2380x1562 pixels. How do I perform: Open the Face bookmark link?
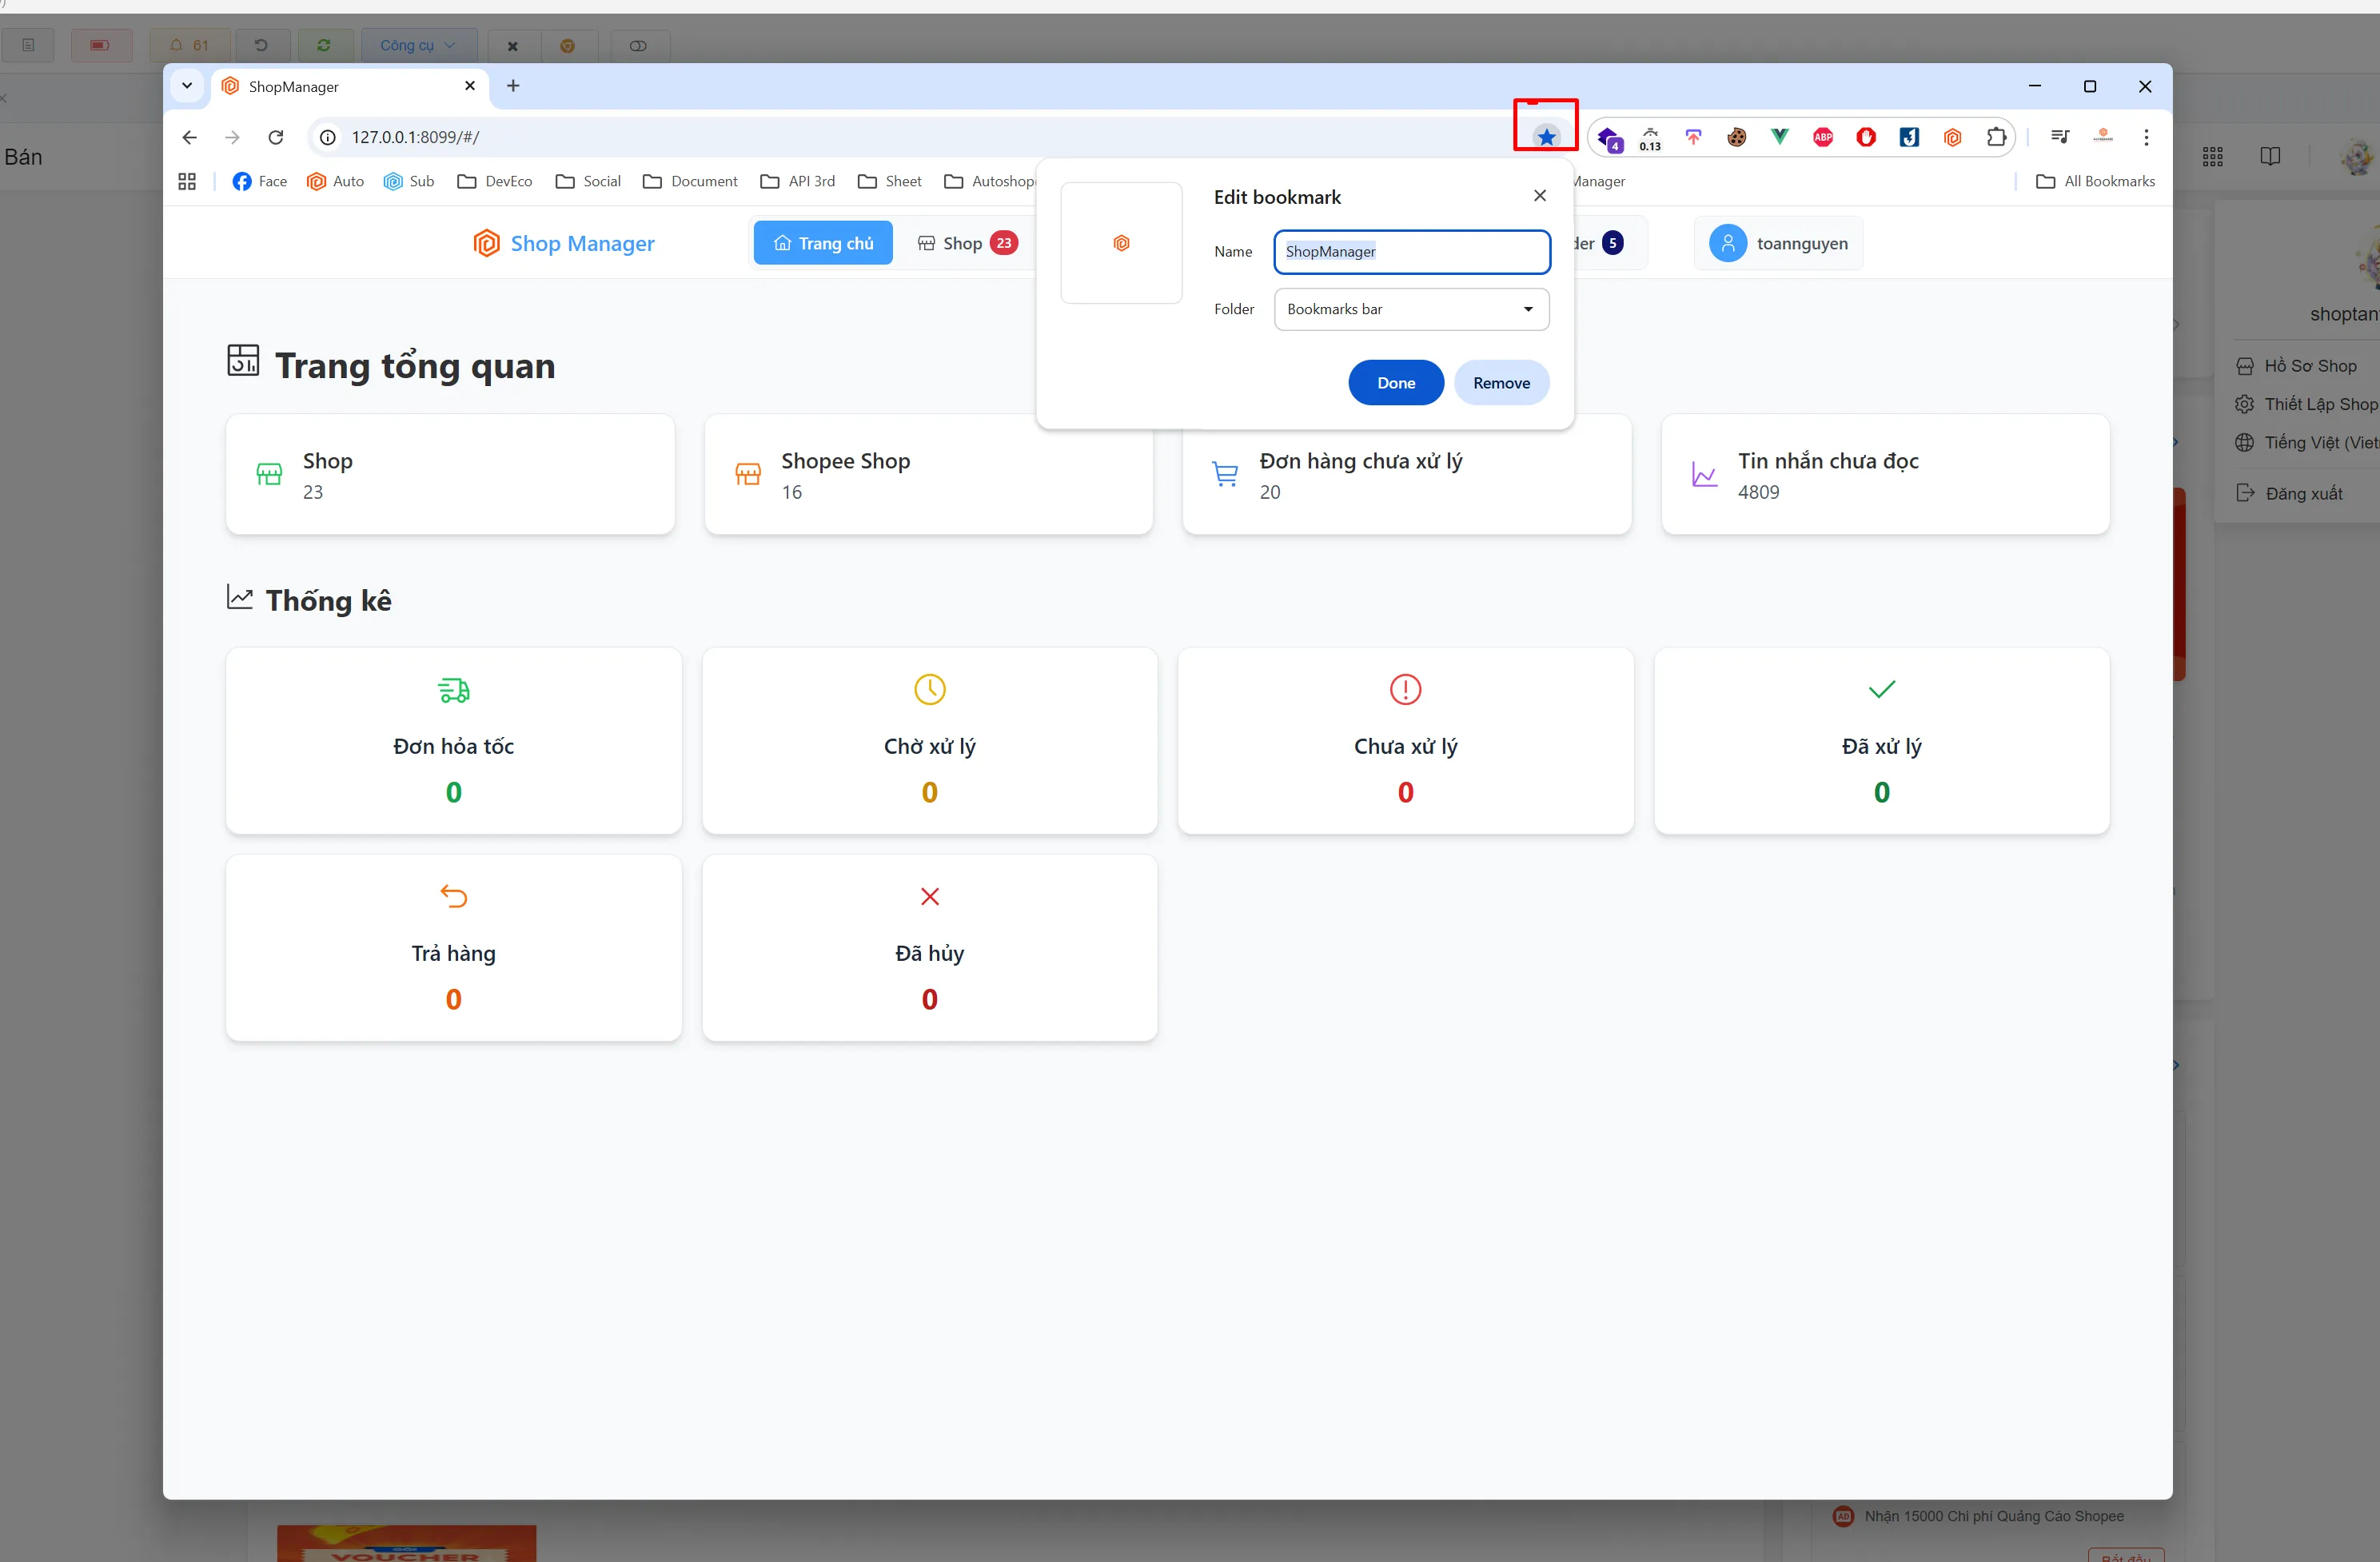(x=260, y=181)
